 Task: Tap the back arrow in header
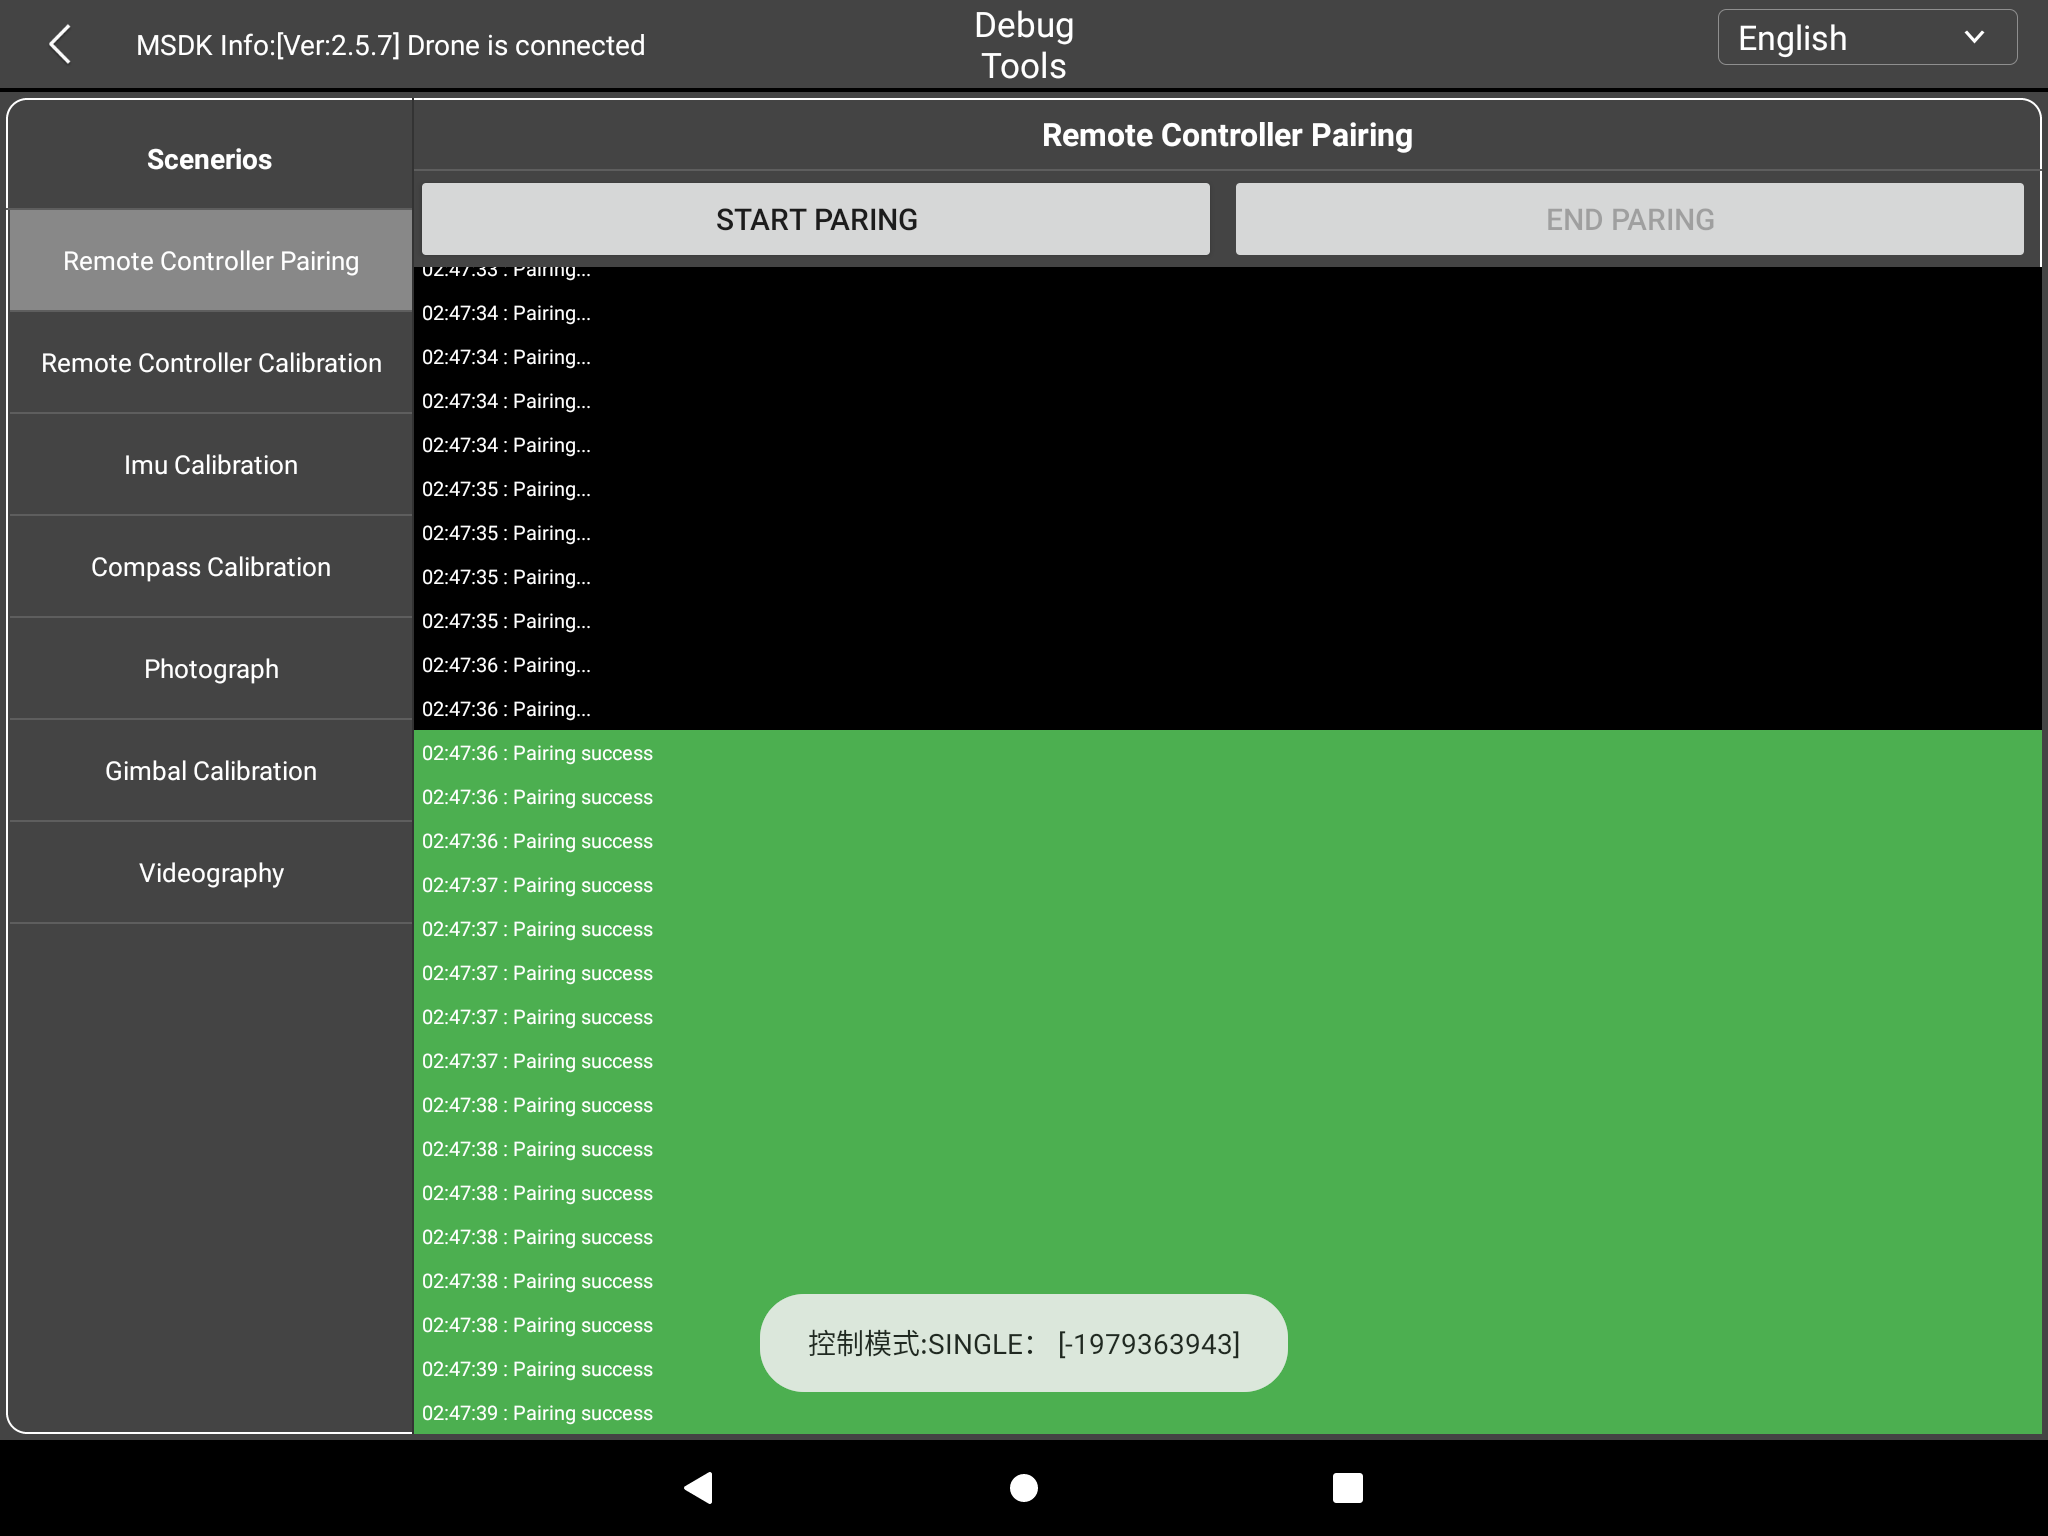point(60,45)
